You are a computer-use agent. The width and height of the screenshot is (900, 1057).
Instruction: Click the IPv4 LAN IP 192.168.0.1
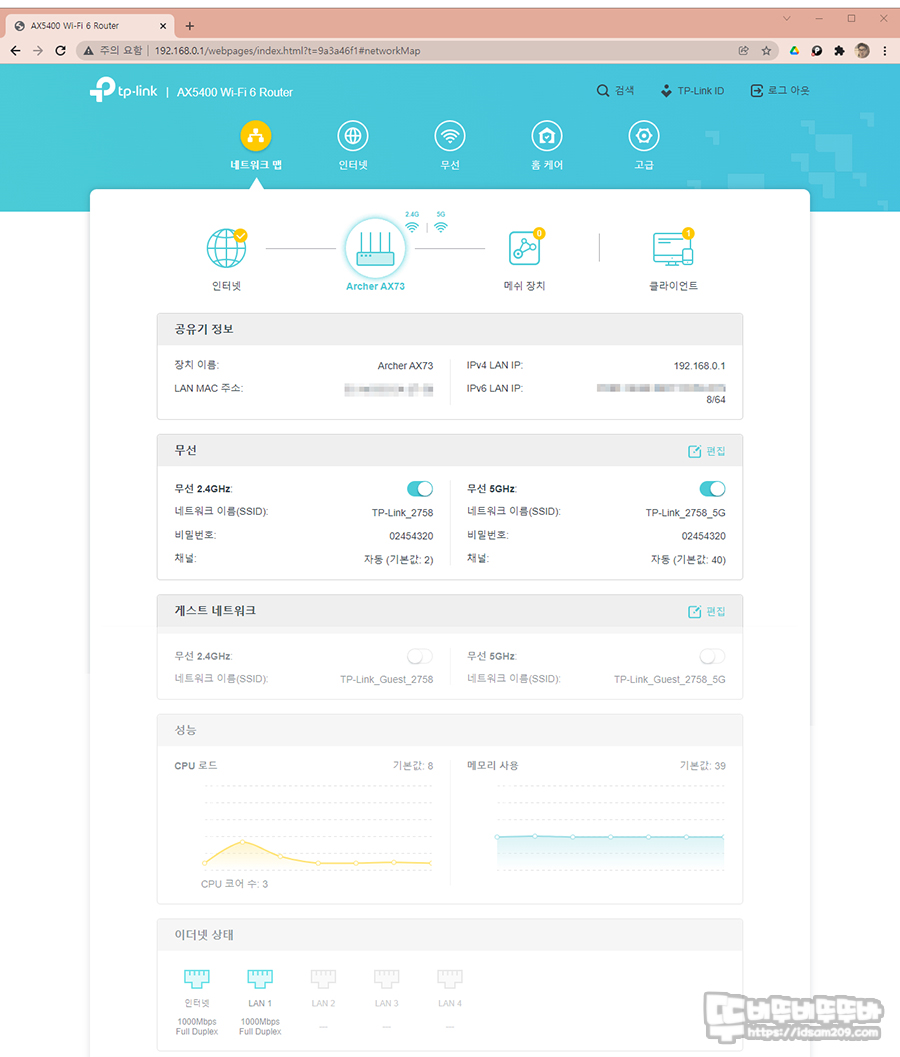tap(700, 365)
